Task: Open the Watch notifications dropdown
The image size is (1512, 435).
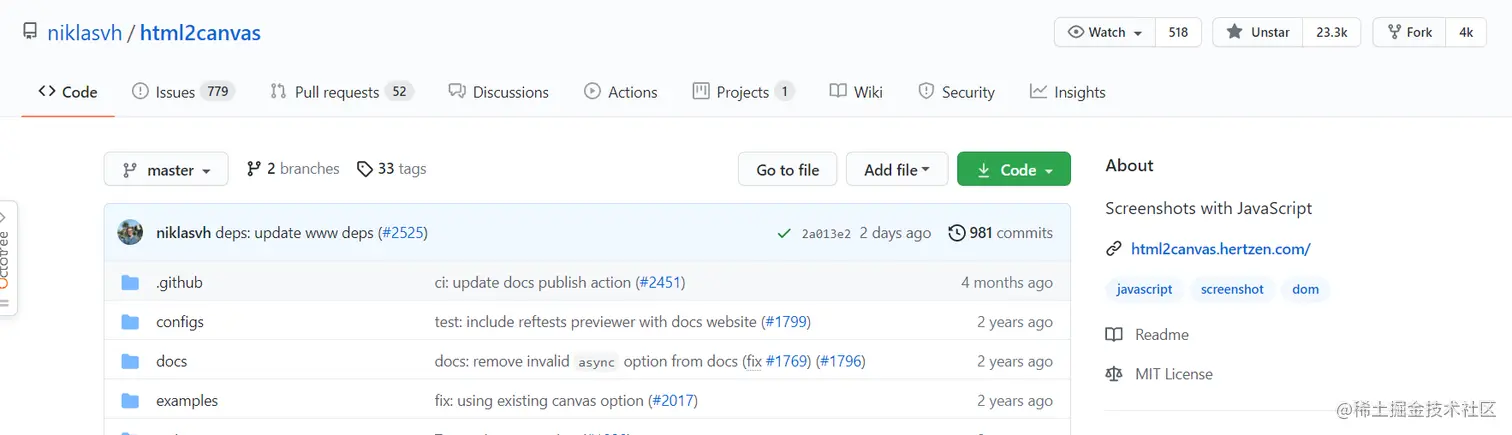Action: pyautogui.click(x=1105, y=32)
